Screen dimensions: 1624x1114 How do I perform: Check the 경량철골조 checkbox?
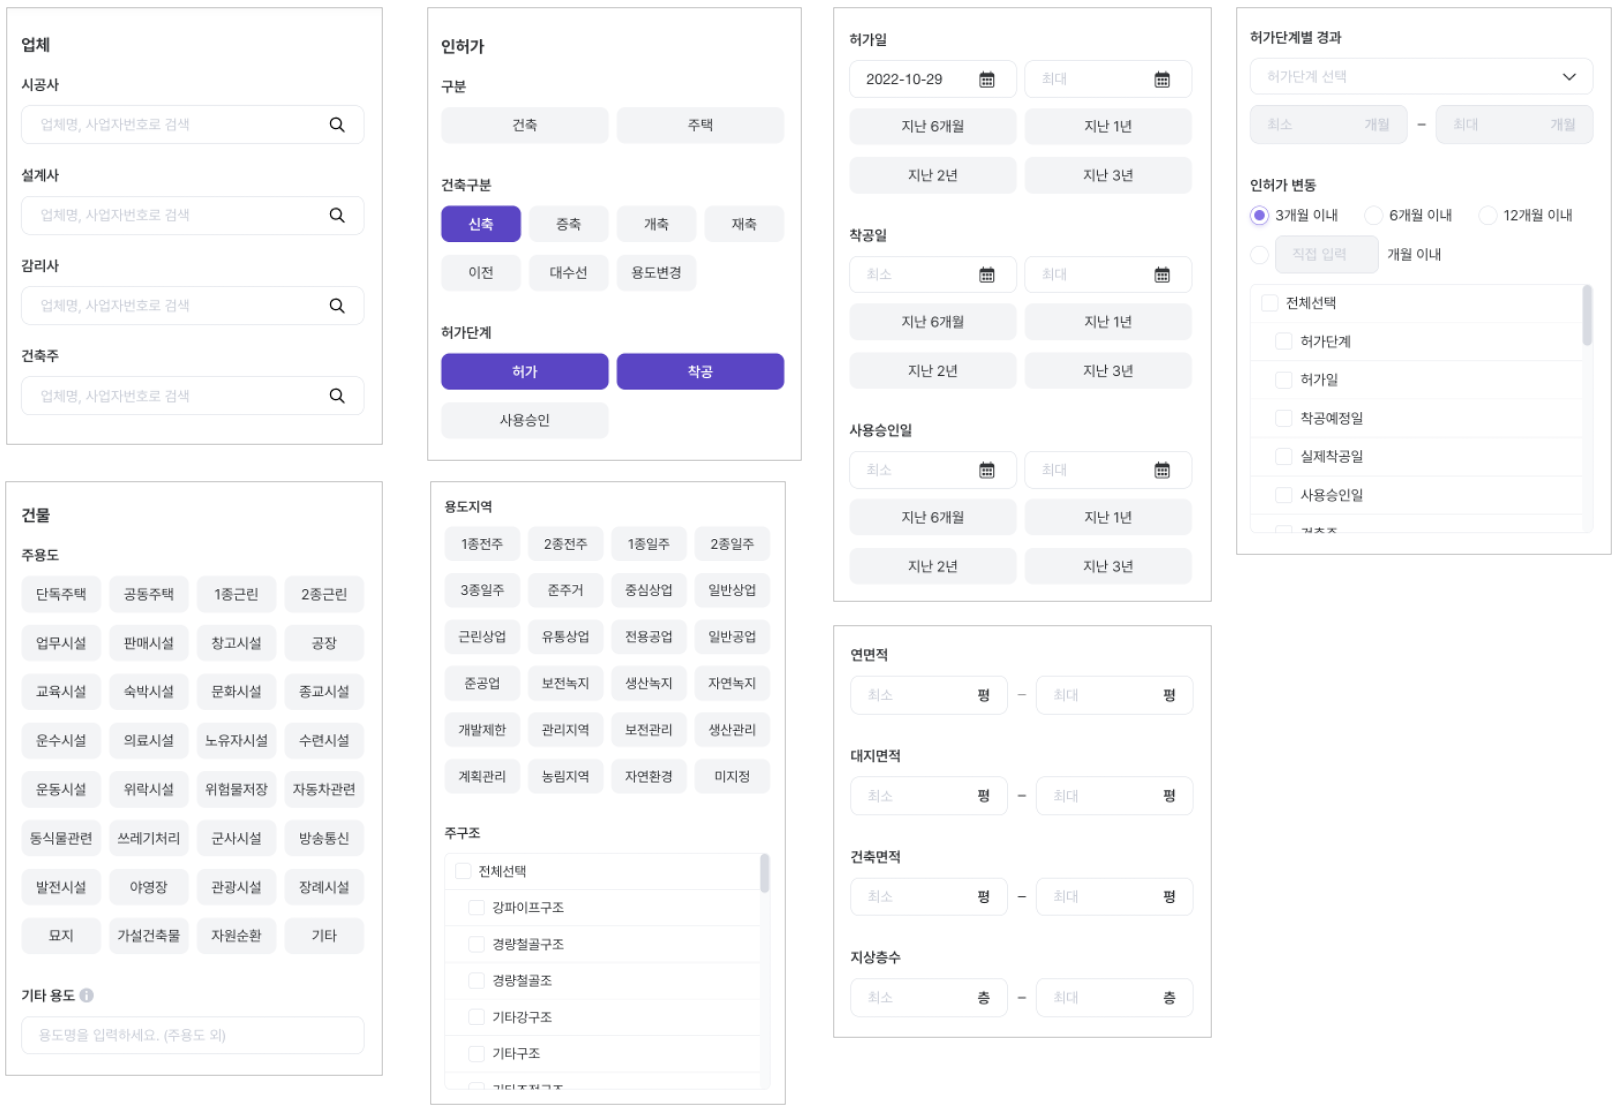point(477,980)
